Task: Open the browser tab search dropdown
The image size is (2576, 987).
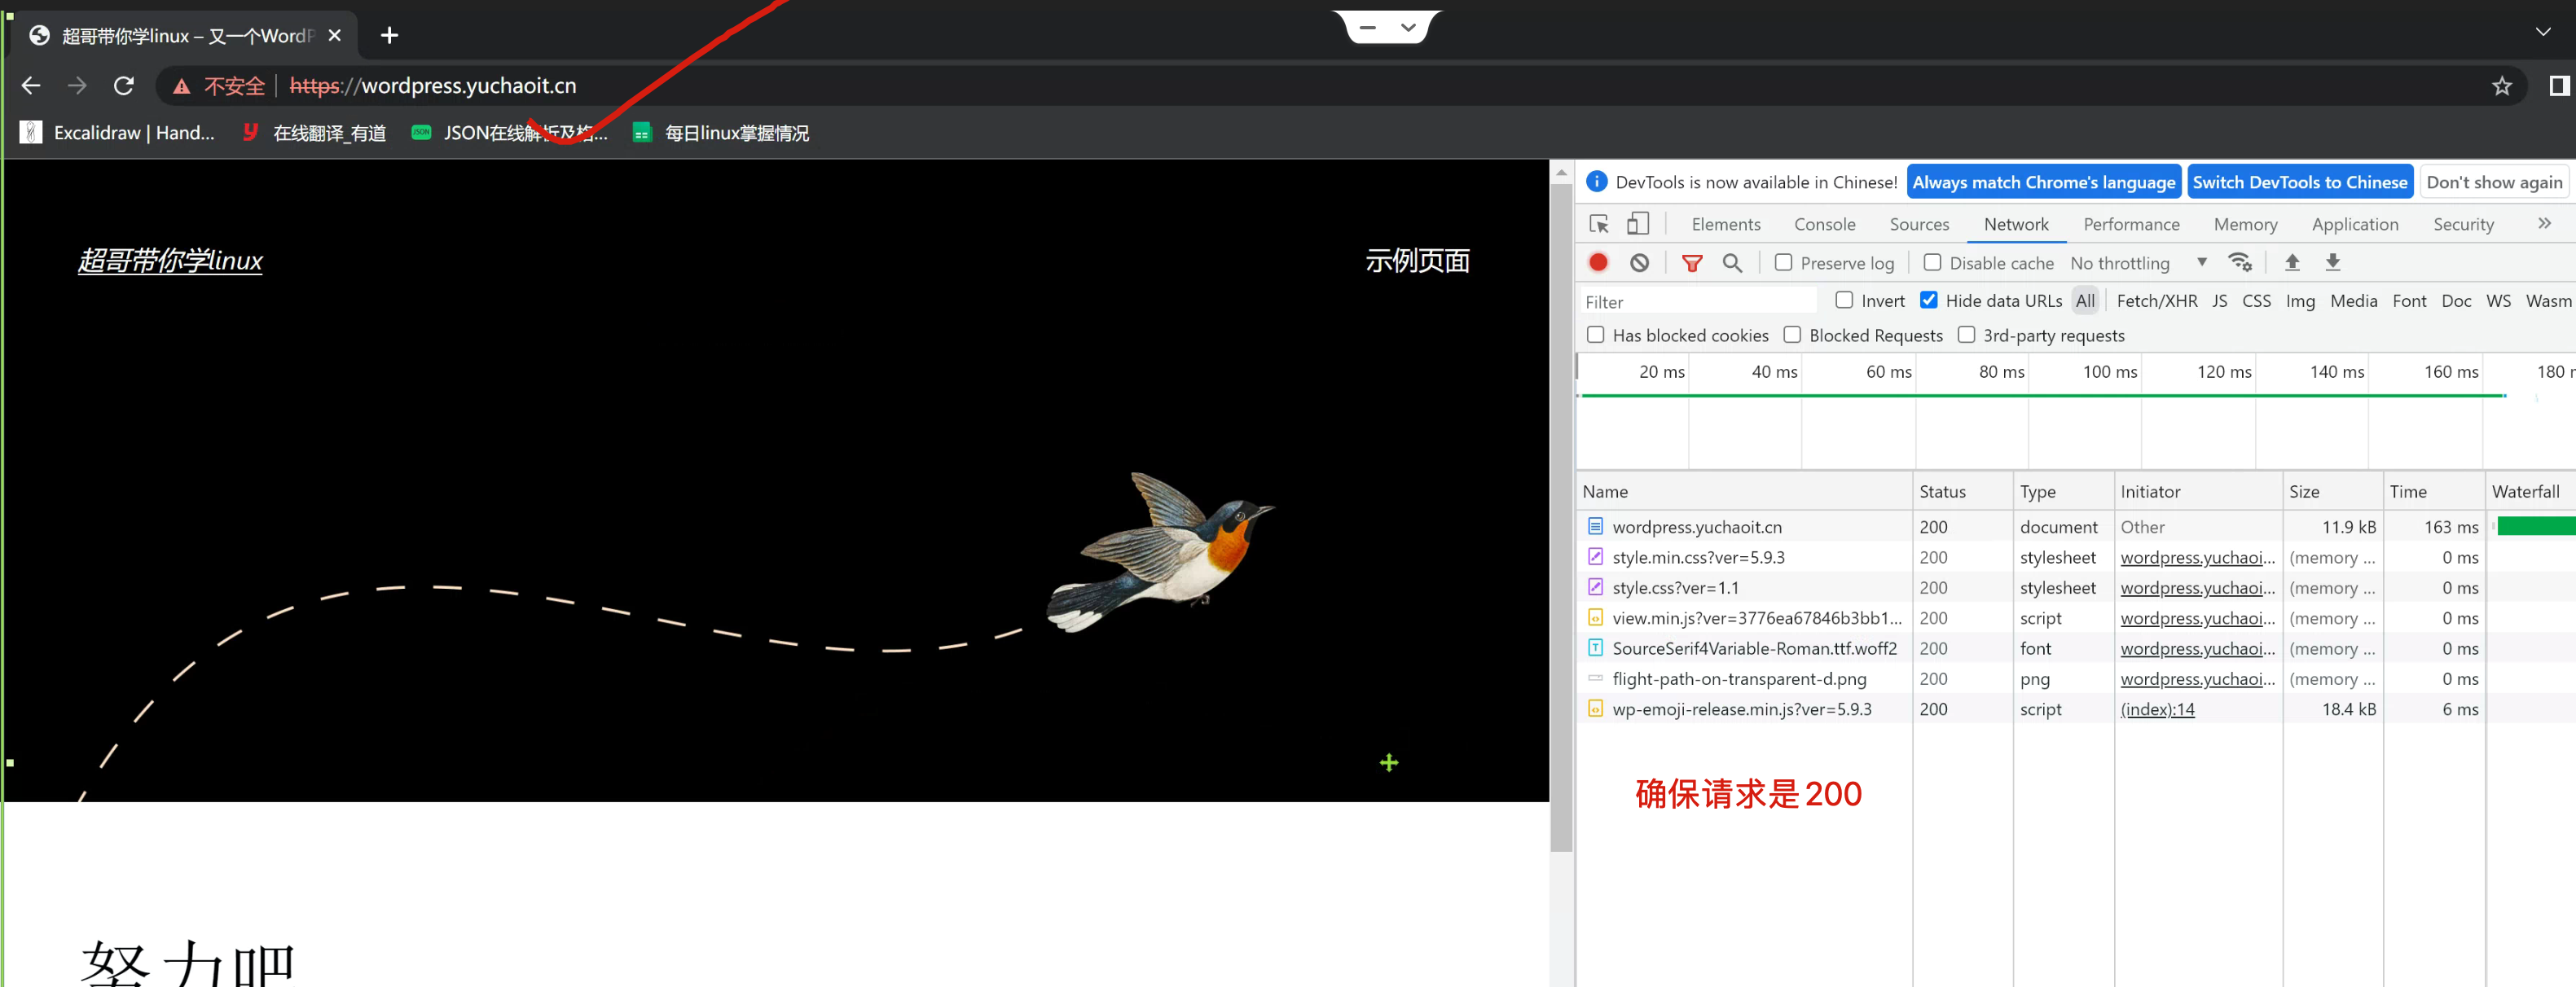Action: coord(2542,31)
